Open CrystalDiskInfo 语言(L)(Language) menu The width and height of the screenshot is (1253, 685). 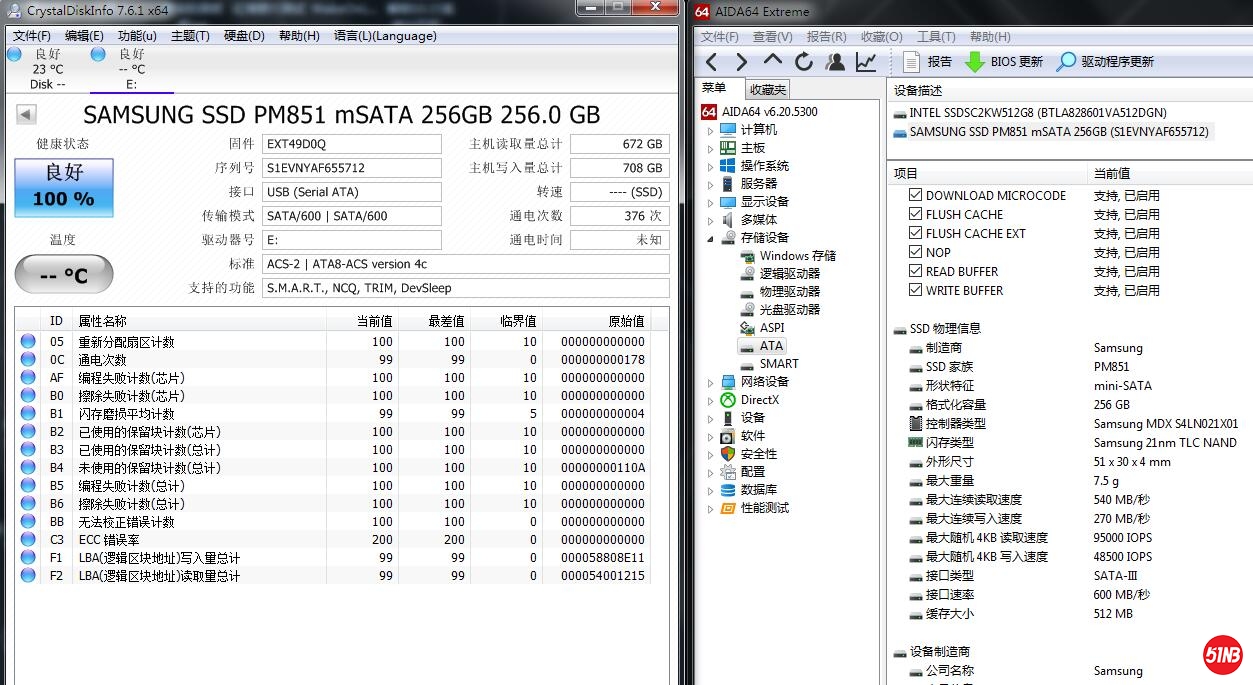(385, 36)
